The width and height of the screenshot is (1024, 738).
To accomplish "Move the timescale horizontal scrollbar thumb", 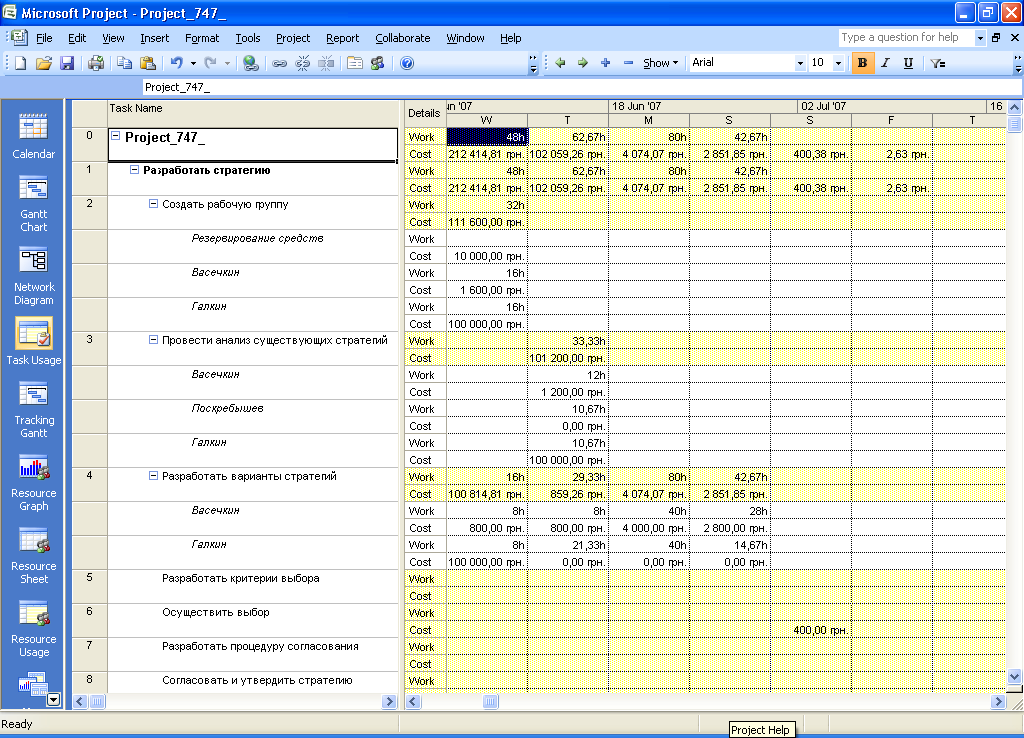I will (490, 701).
